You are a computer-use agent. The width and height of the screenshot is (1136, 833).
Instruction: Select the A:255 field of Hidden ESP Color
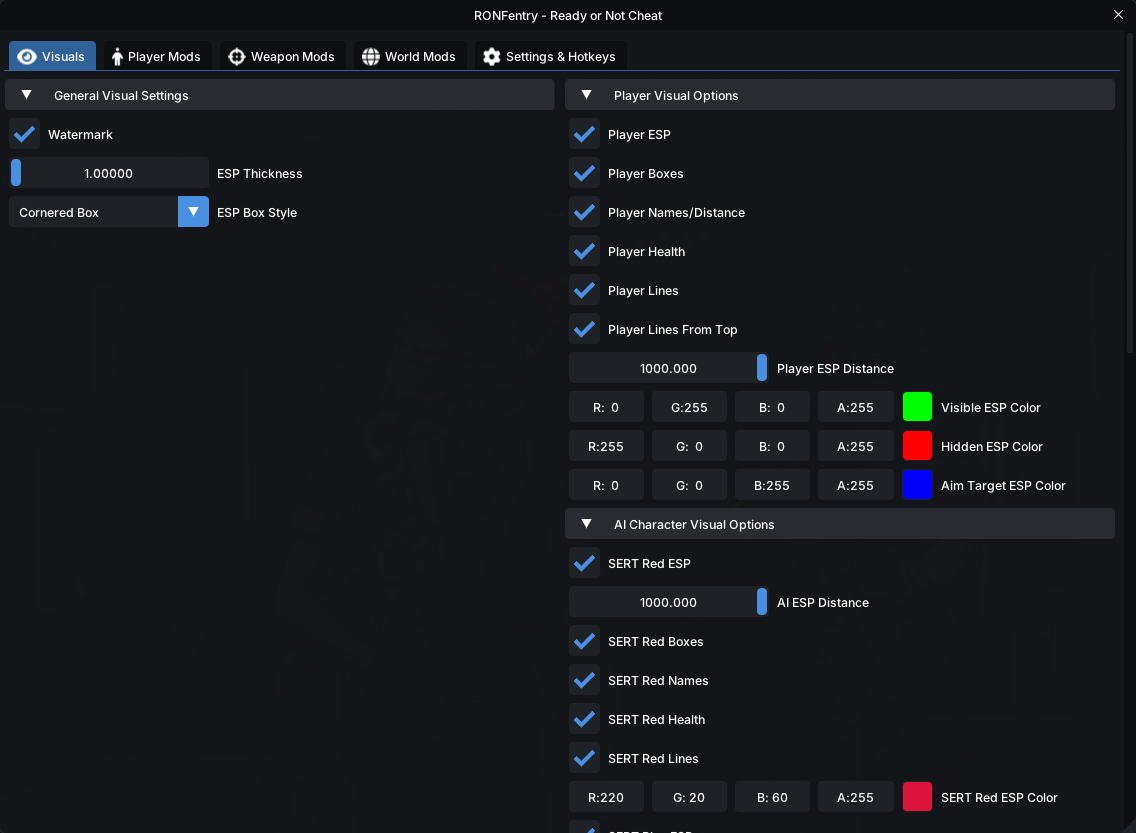(856, 446)
